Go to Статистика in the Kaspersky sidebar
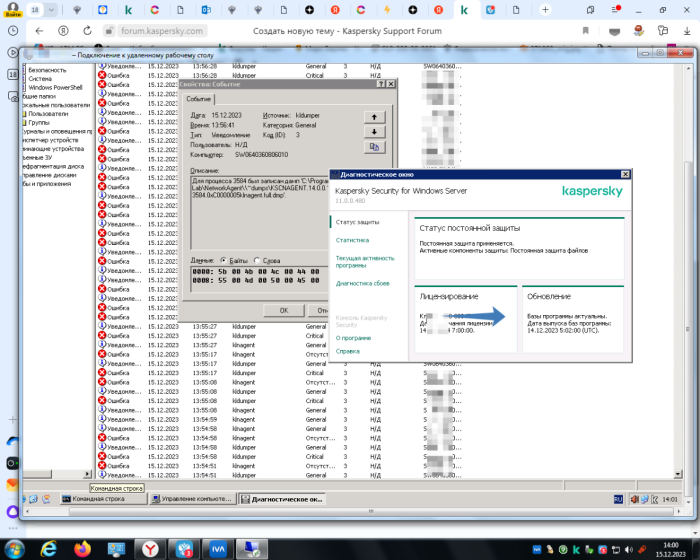The image size is (700, 560). tap(352, 240)
